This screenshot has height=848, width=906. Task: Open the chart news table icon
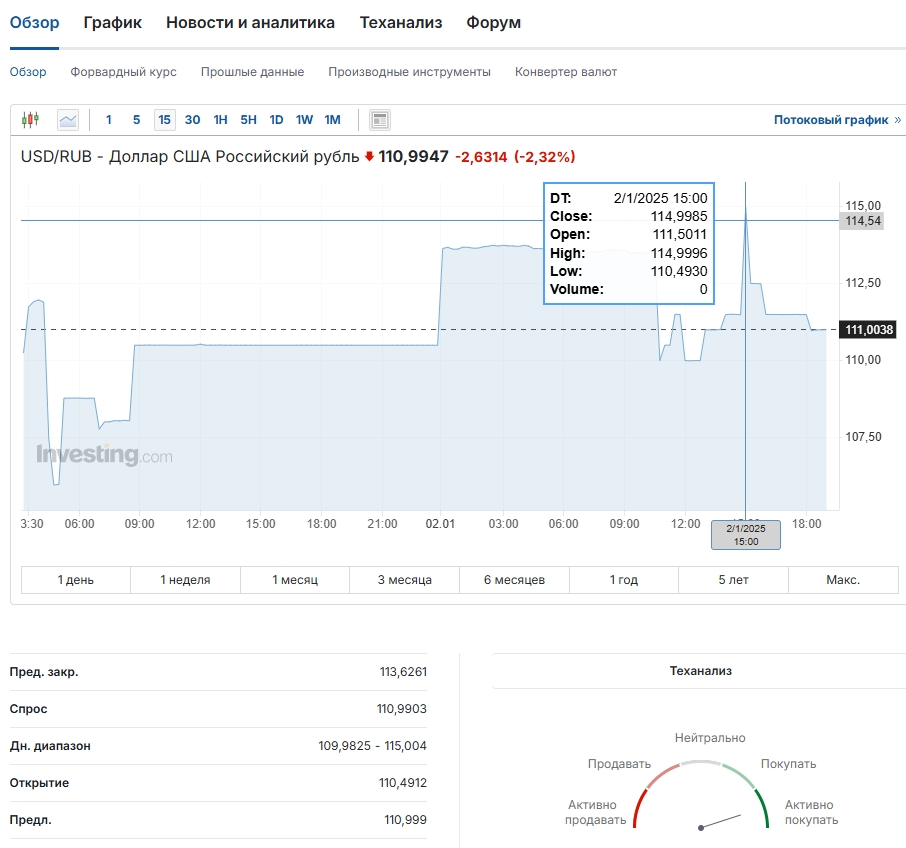click(x=380, y=120)
